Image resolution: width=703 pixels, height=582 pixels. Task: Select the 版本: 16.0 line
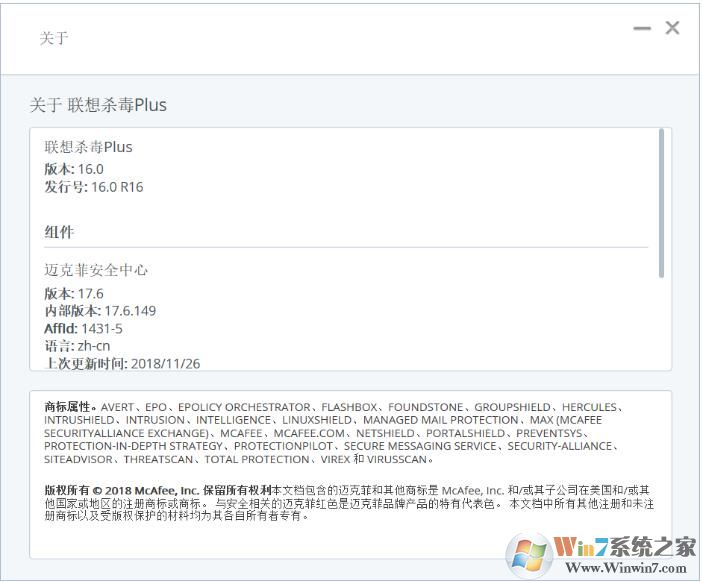[74, 169]
